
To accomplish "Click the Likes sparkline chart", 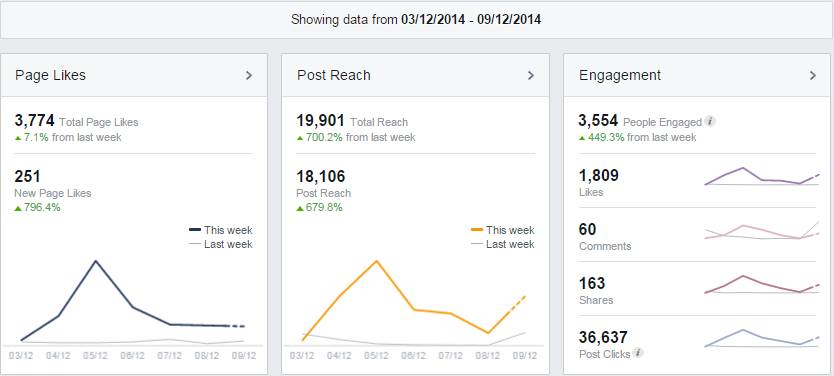I will (762, 177).
